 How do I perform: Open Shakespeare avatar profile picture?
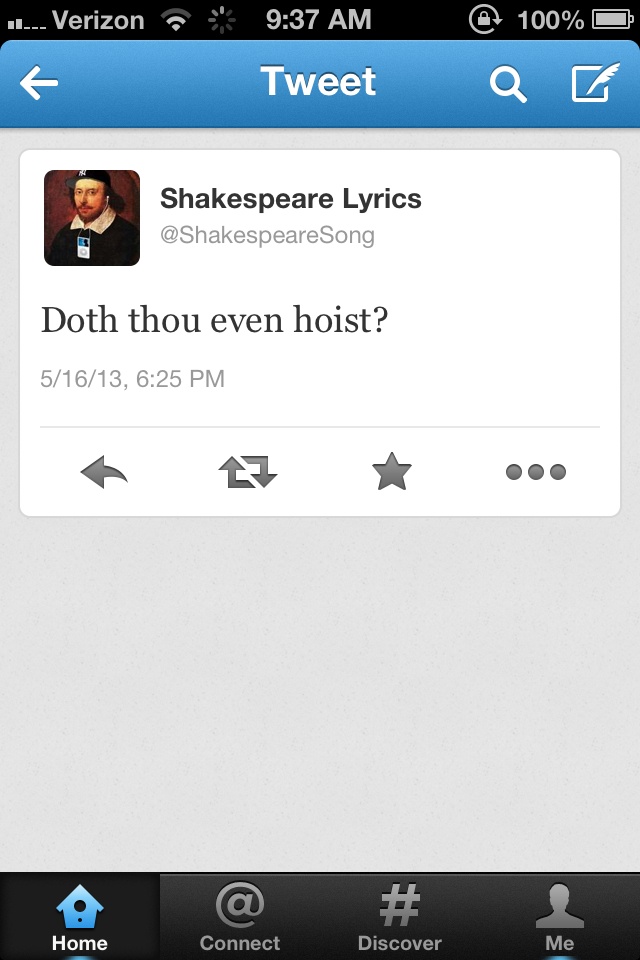click(x=92, y=218)
